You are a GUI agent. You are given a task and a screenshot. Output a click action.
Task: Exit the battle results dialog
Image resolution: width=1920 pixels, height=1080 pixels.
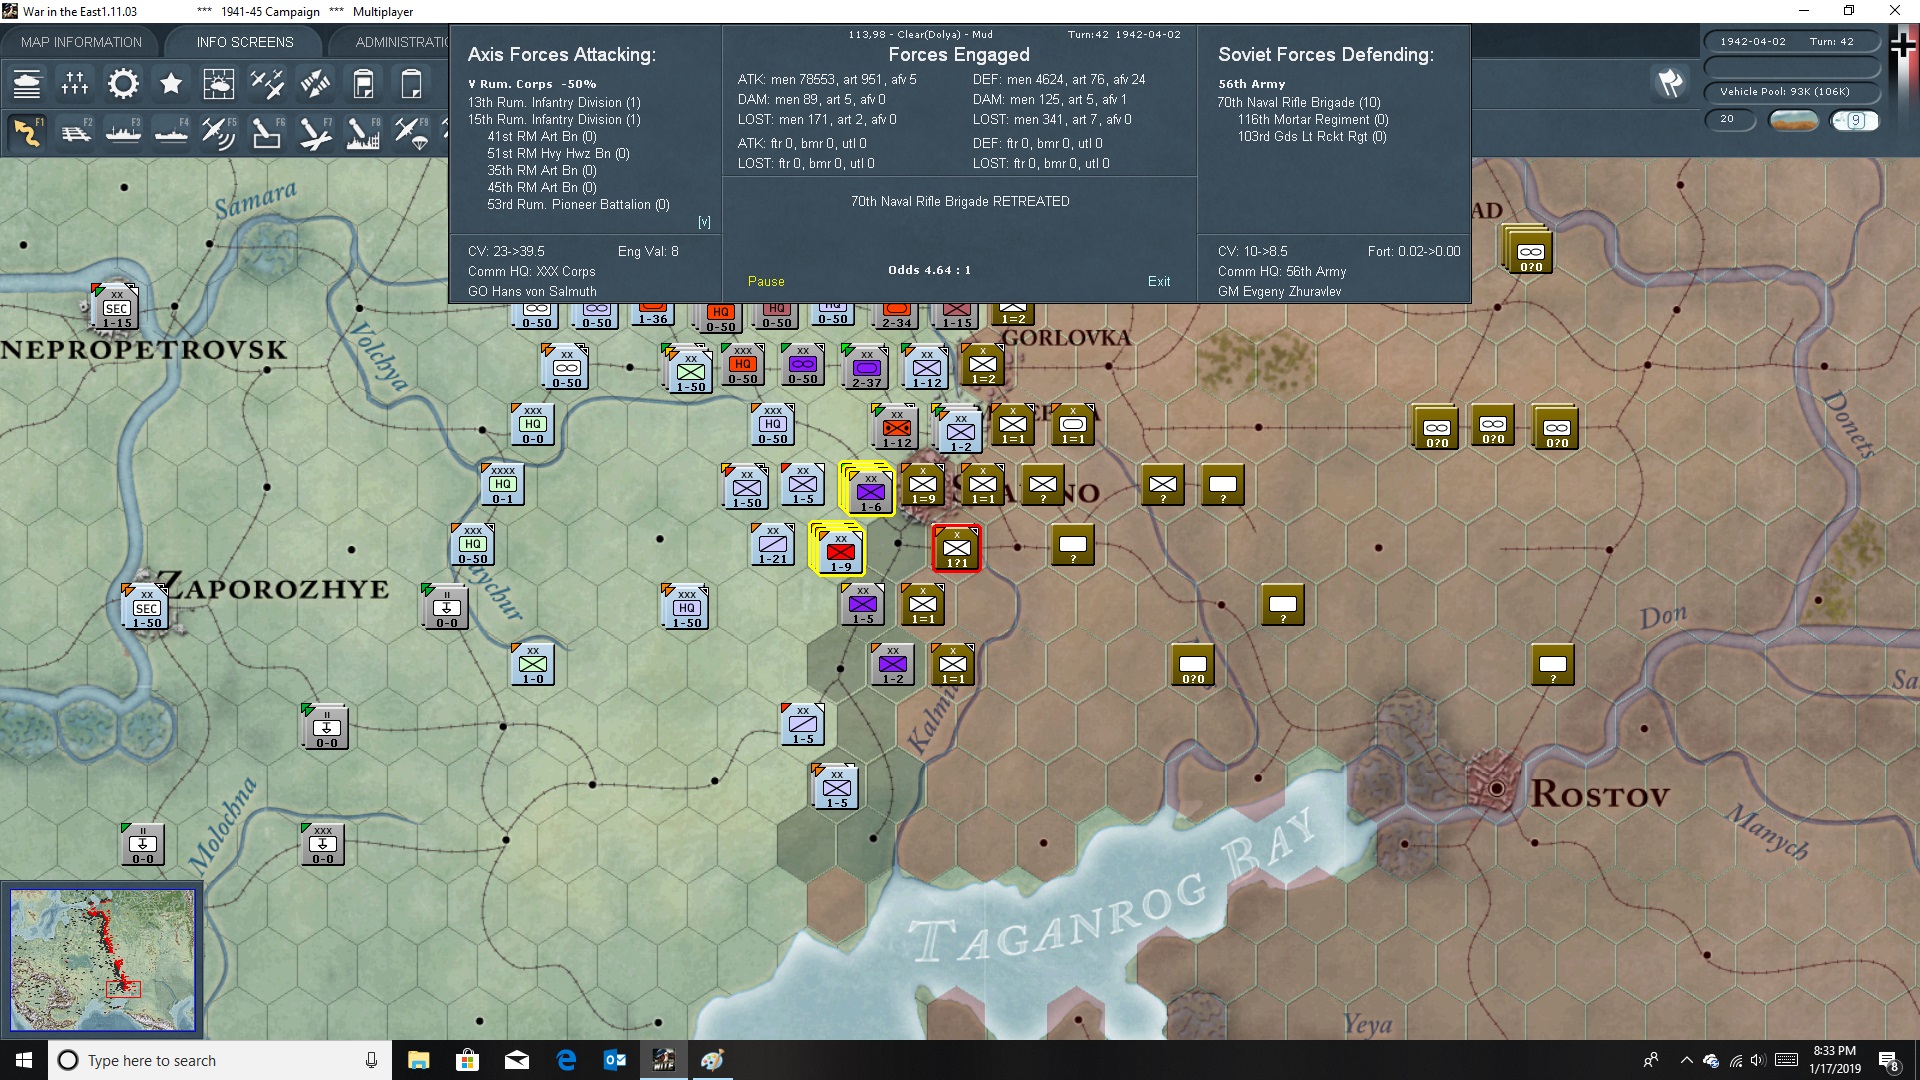pyautogui.click(x=1159, y=281)
